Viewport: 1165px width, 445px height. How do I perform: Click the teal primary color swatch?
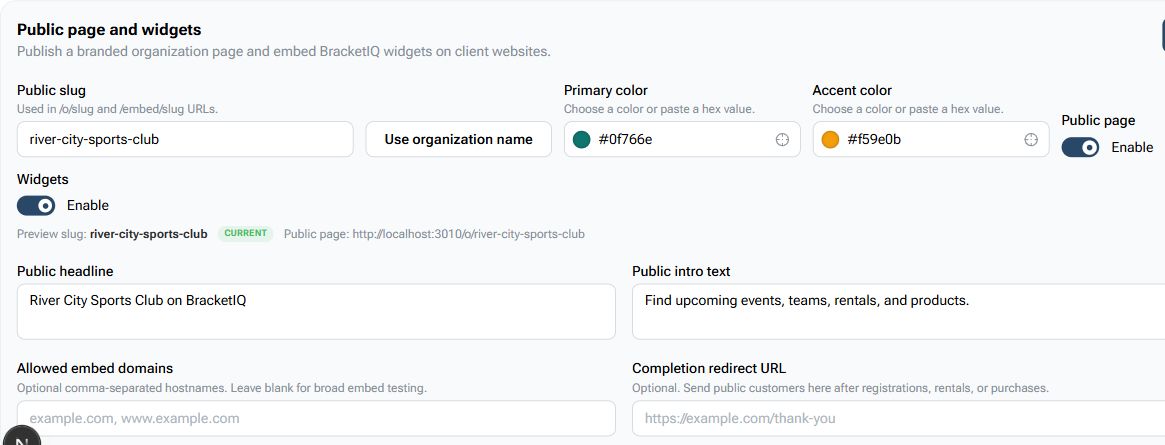pyautogui.click(x=582, y=140)
